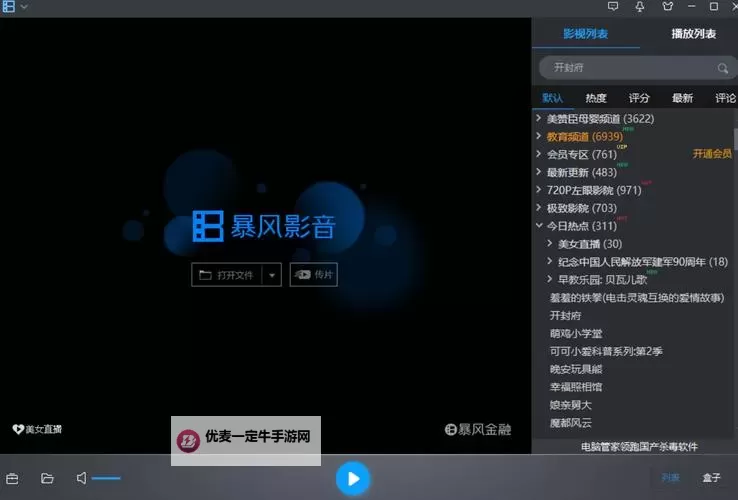738x500 pixels.
Task: Expand the 美女直播 (30) subcategory
Action: pyautogui.click(x=550, y=243)
